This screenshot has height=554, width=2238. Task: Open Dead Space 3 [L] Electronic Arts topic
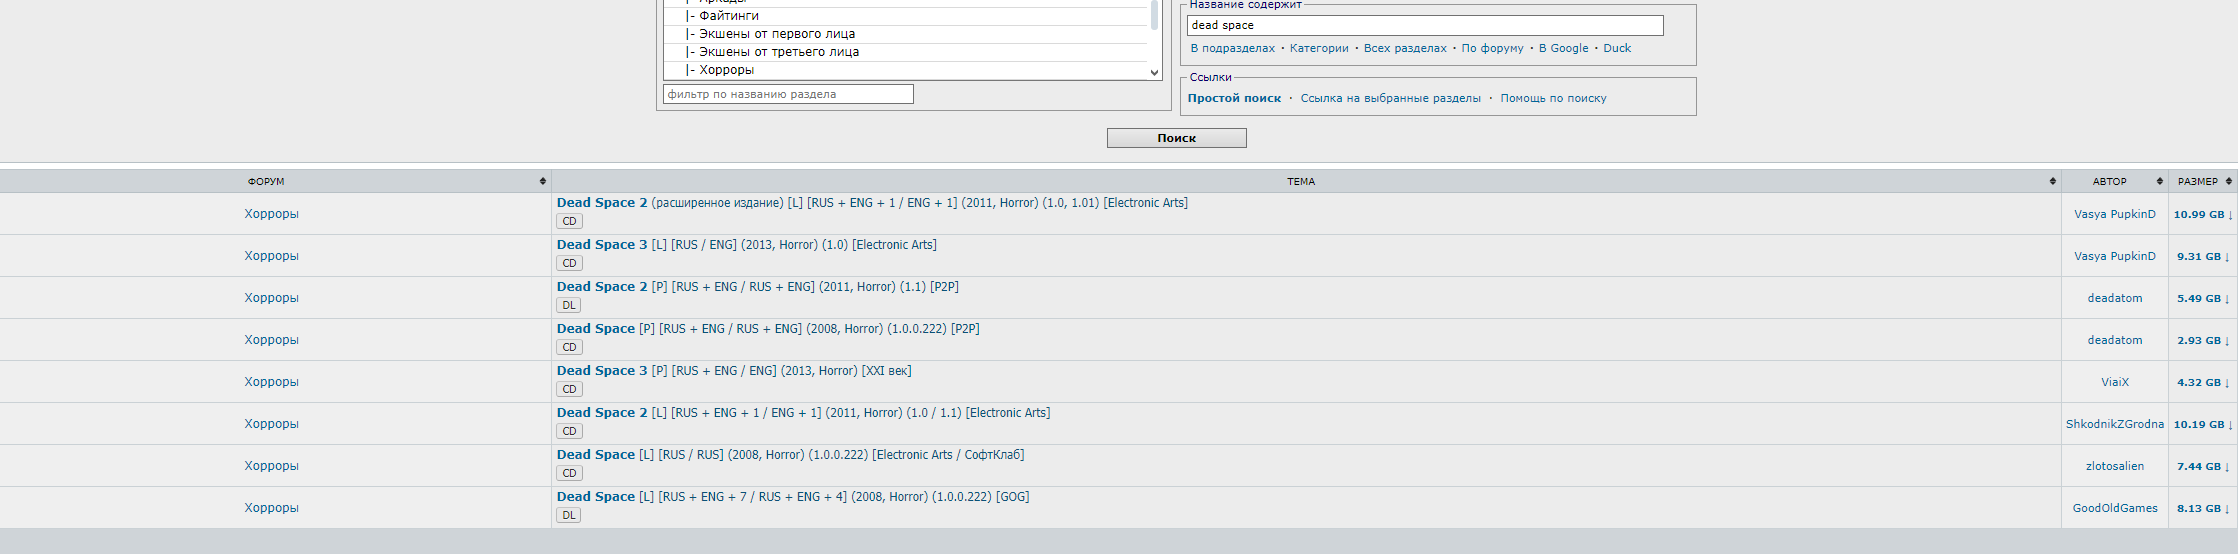click(x=746, y=245)
